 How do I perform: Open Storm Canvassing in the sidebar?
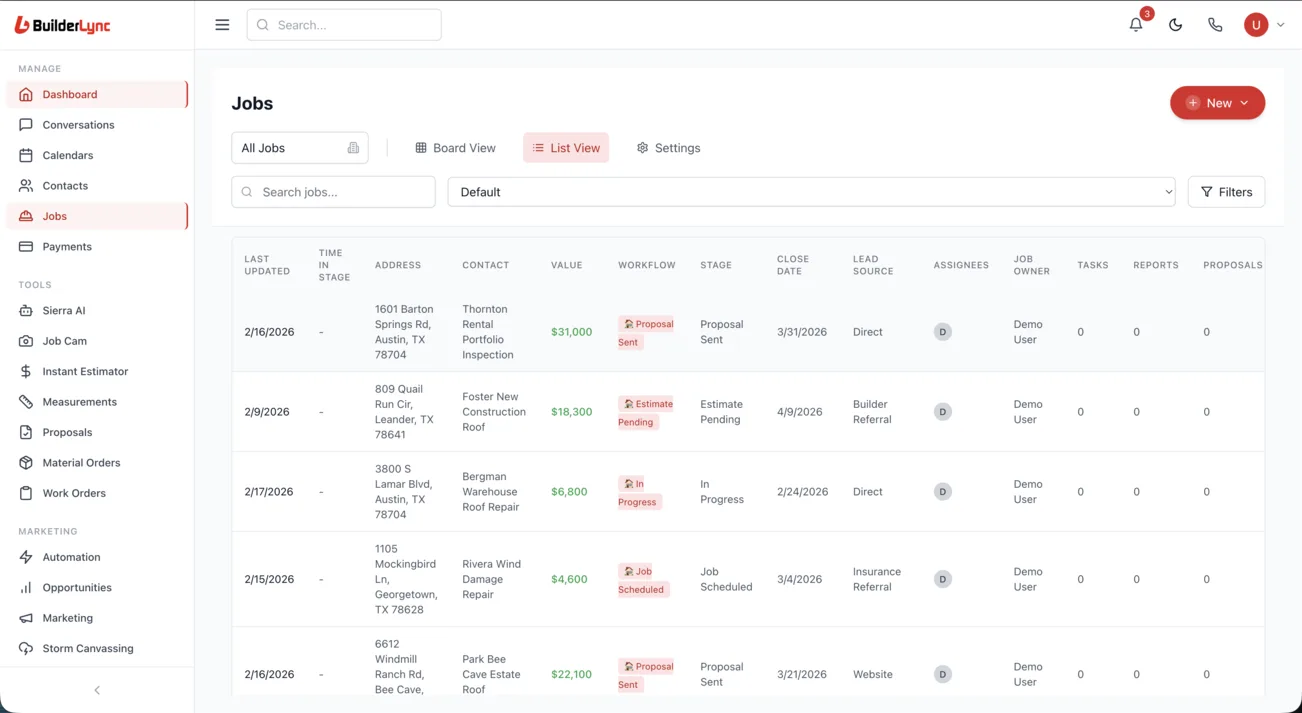point(87,649)
